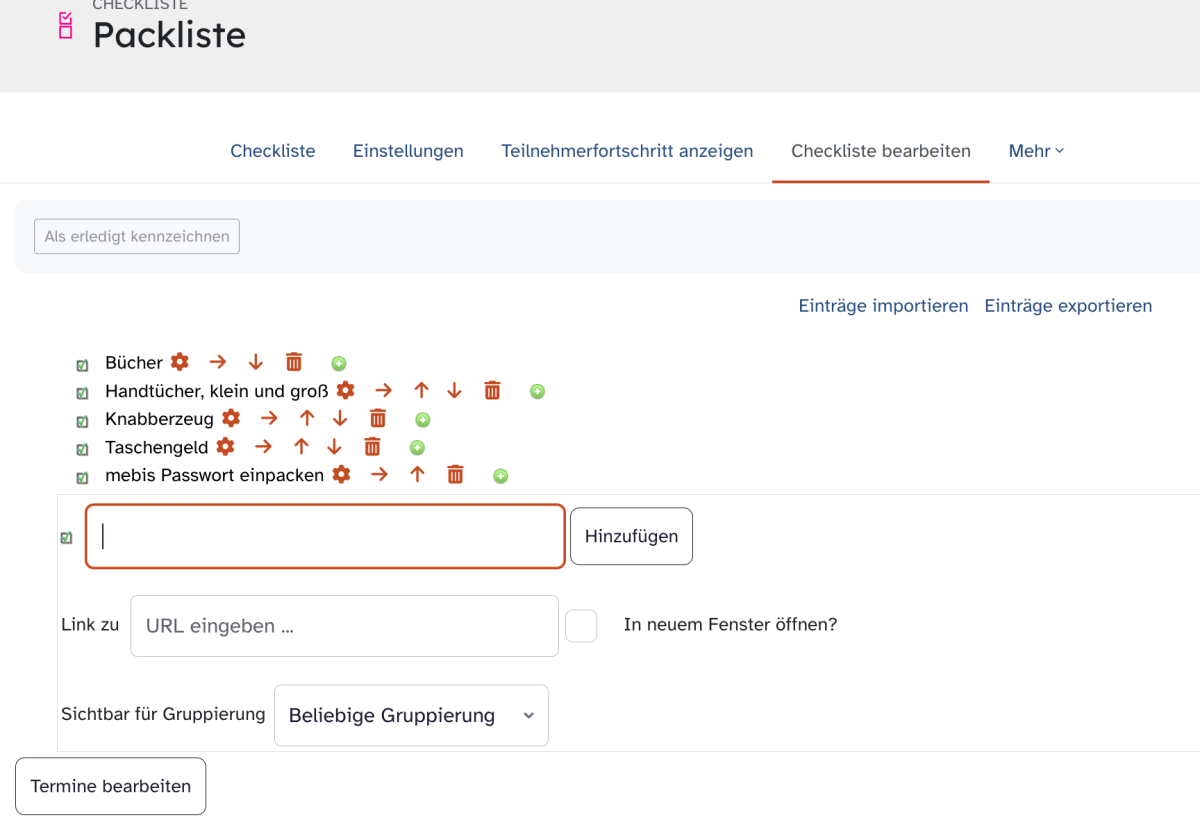
Task: Toggle required checkbox beside Handtücher entry
Action: click(x=83, y=393)
